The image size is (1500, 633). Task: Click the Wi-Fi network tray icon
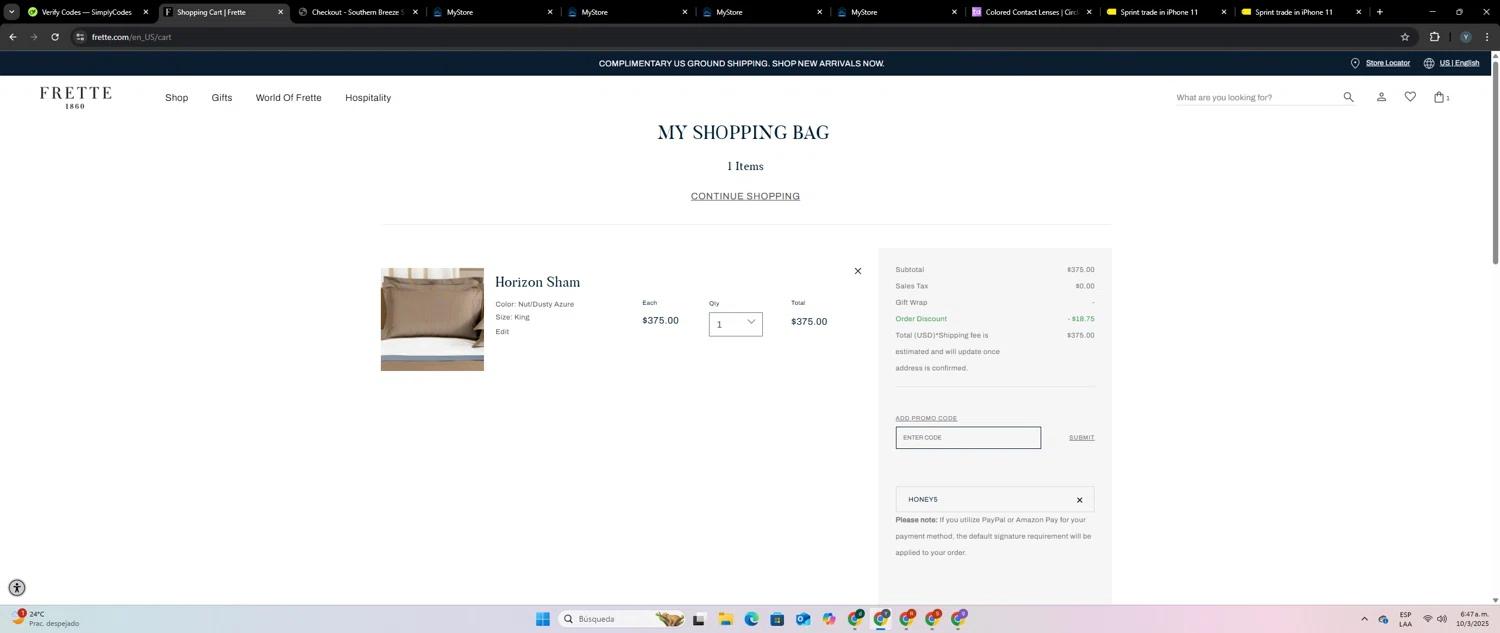click(1427, 619)
